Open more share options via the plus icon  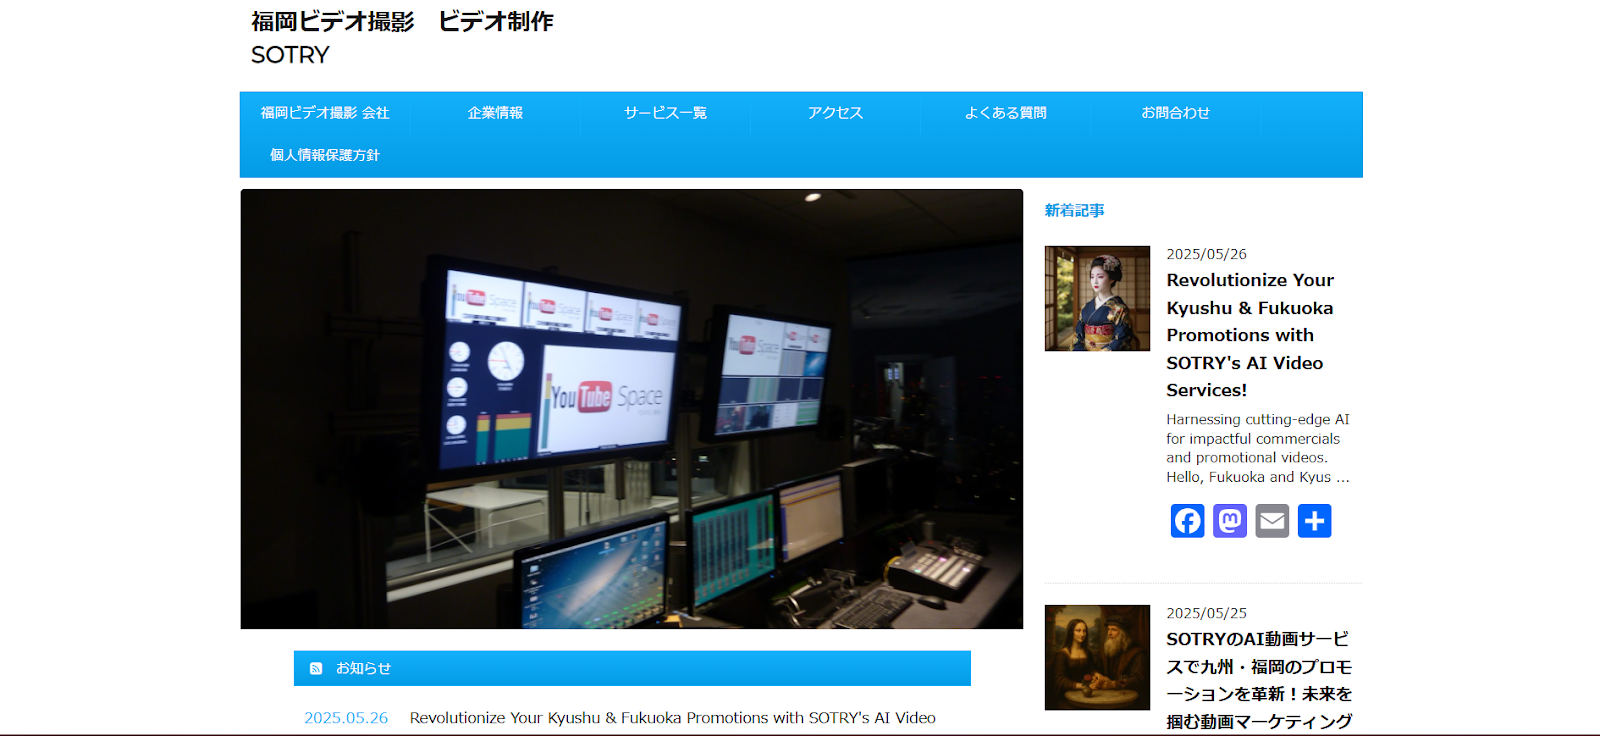1315,521
